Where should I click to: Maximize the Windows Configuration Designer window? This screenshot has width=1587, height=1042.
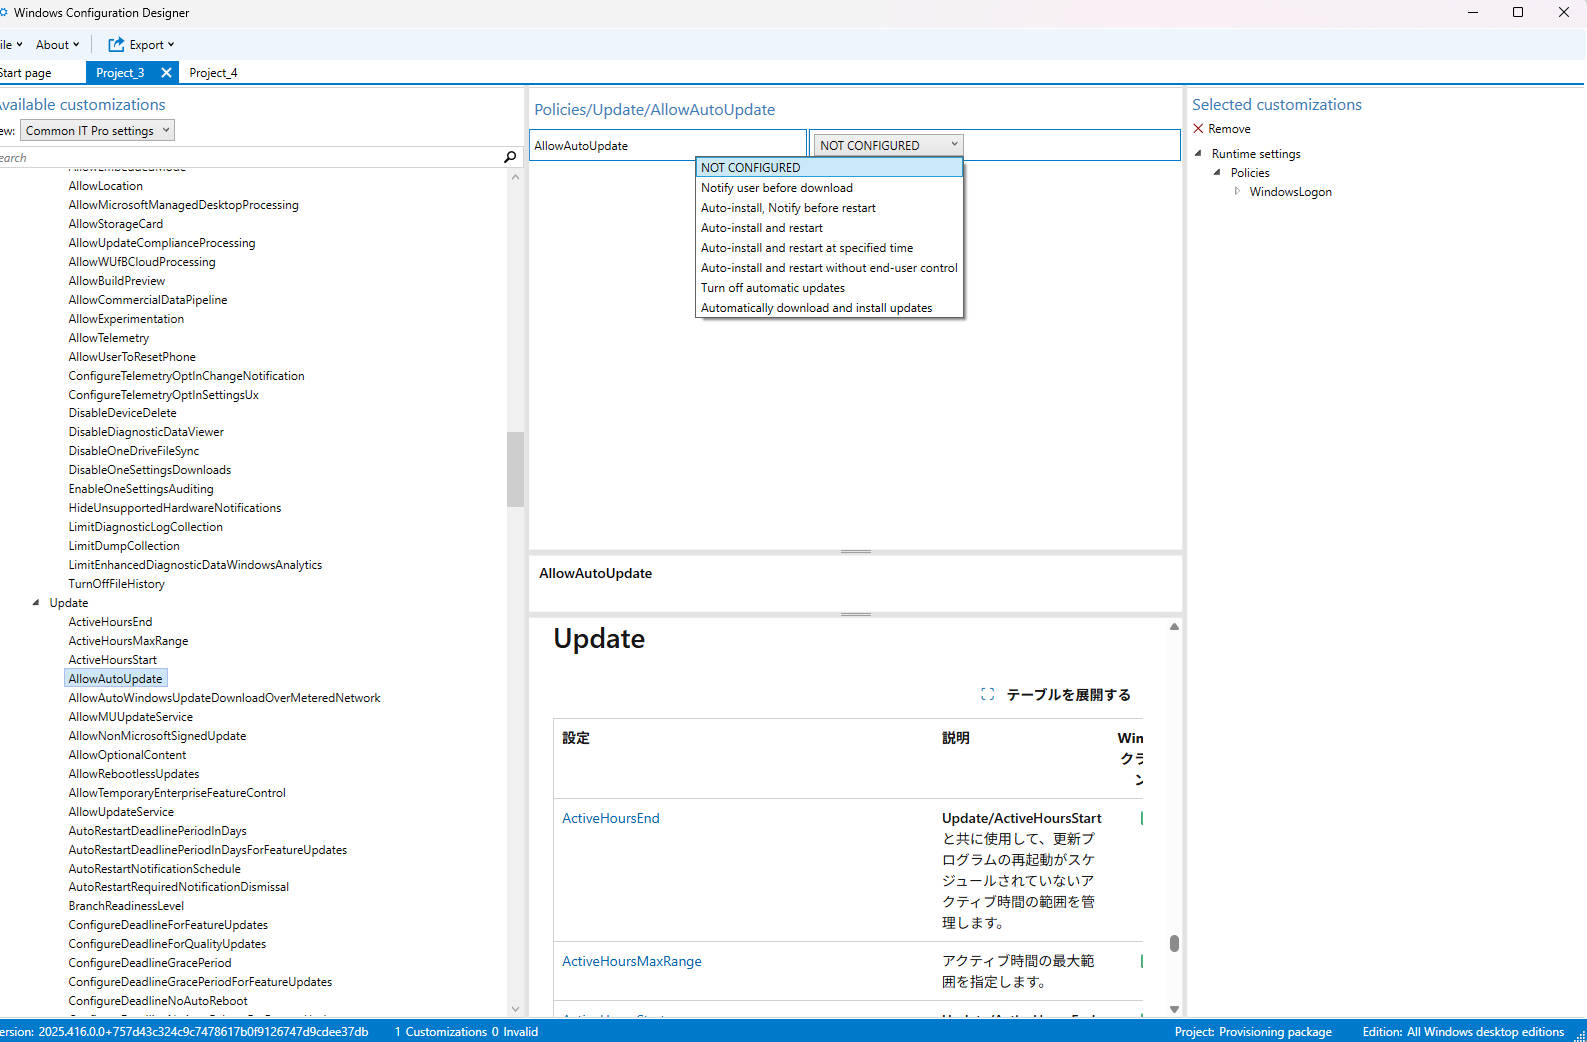[1518, 13]
